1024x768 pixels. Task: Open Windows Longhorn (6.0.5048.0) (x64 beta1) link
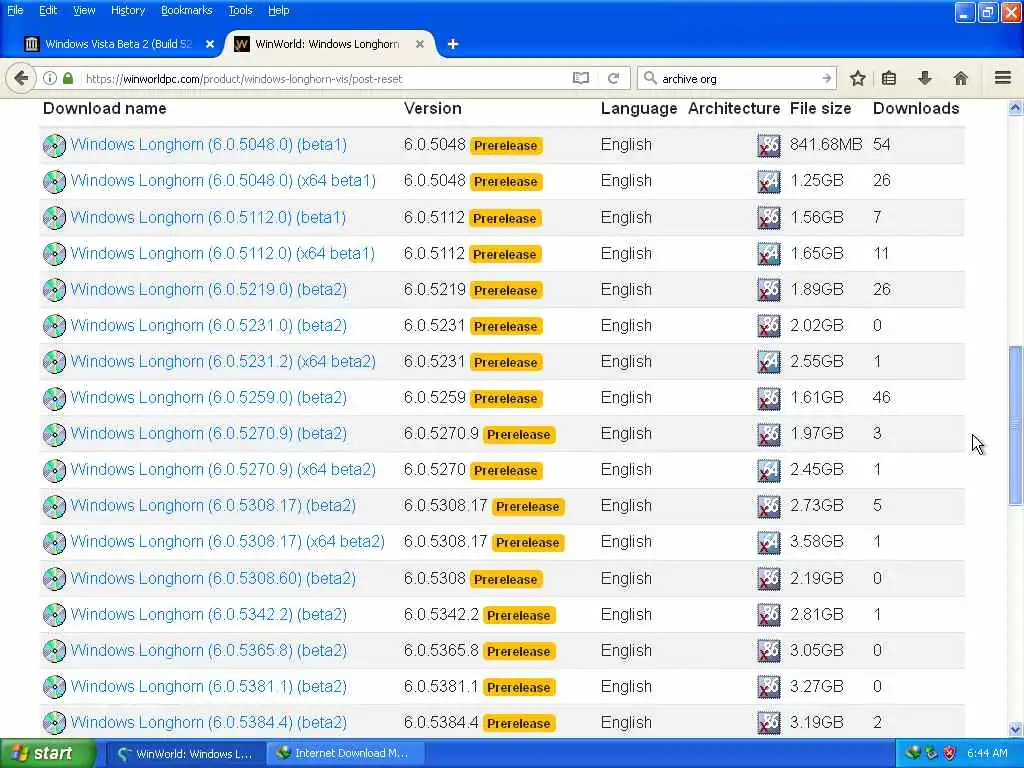coord(223,181)
